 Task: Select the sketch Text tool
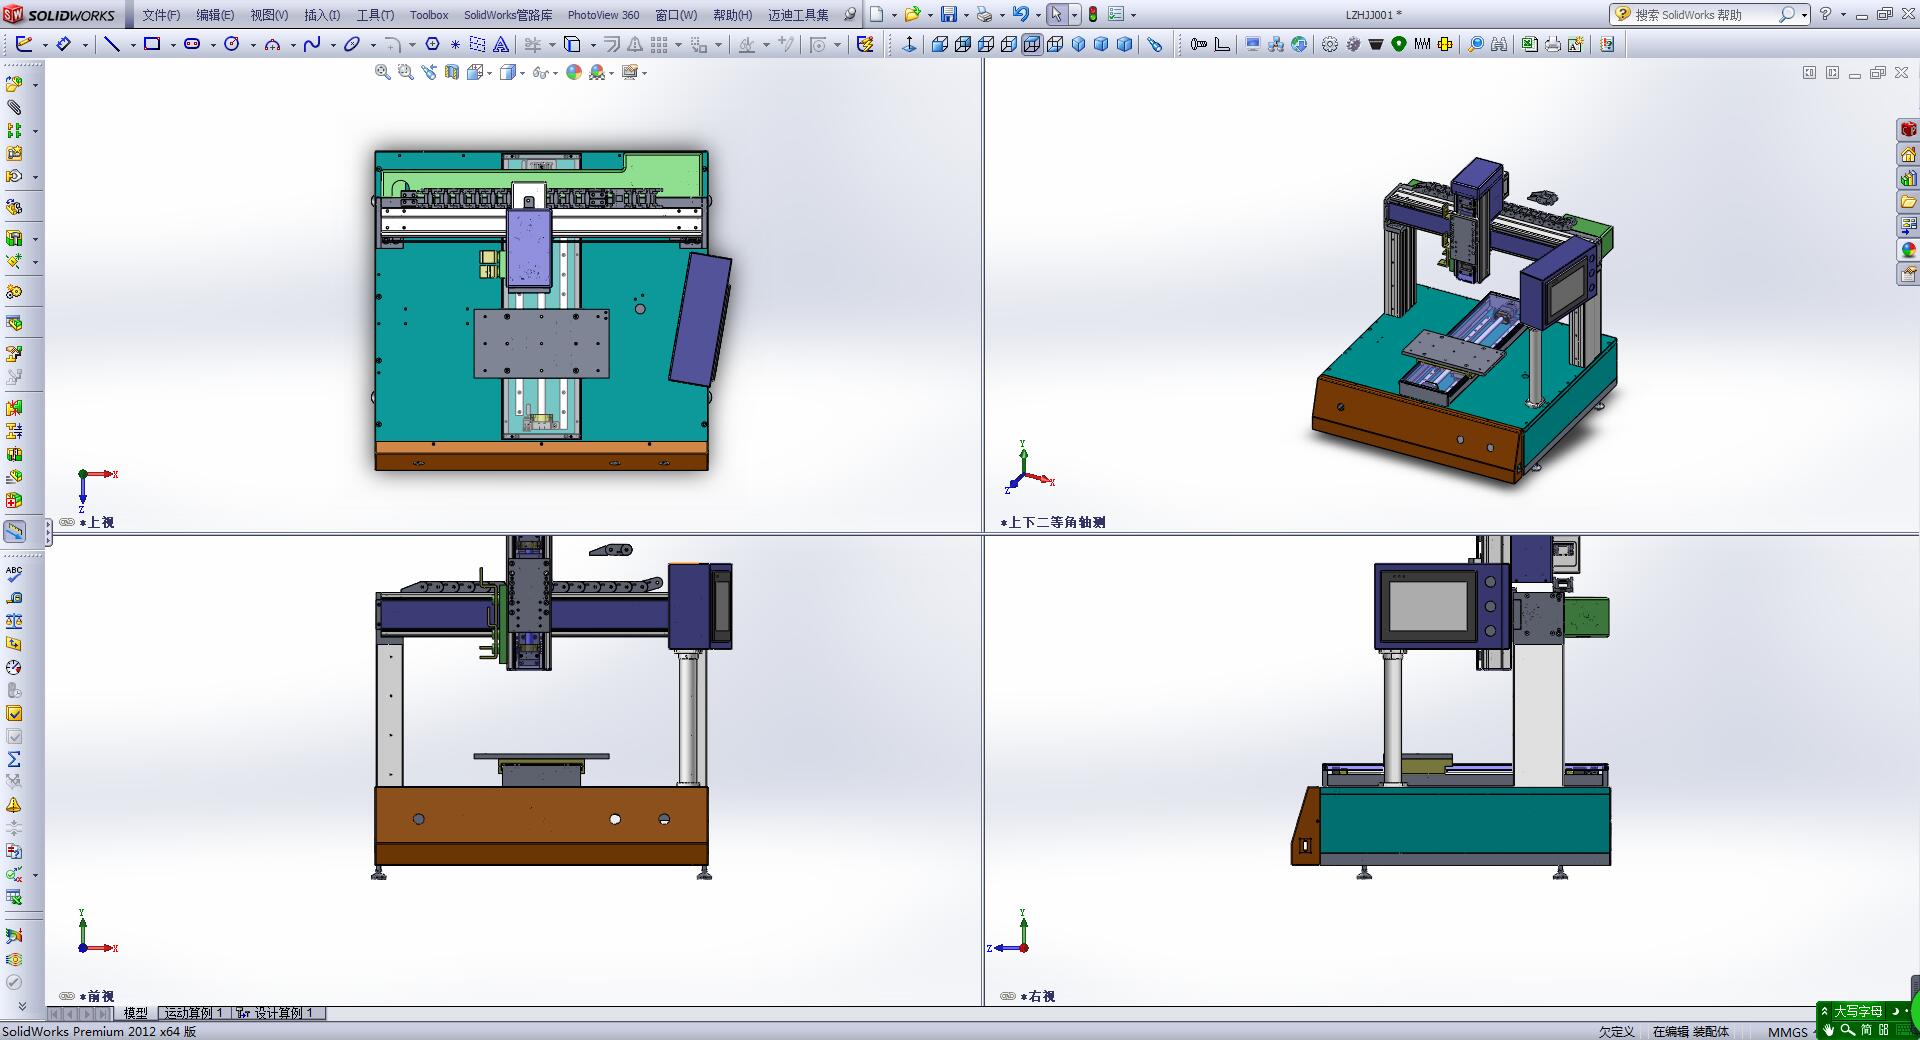tap(501, 44)
